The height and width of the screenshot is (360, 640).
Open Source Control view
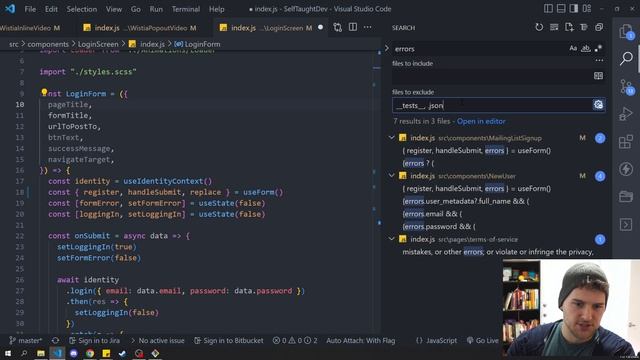point(627,87)
